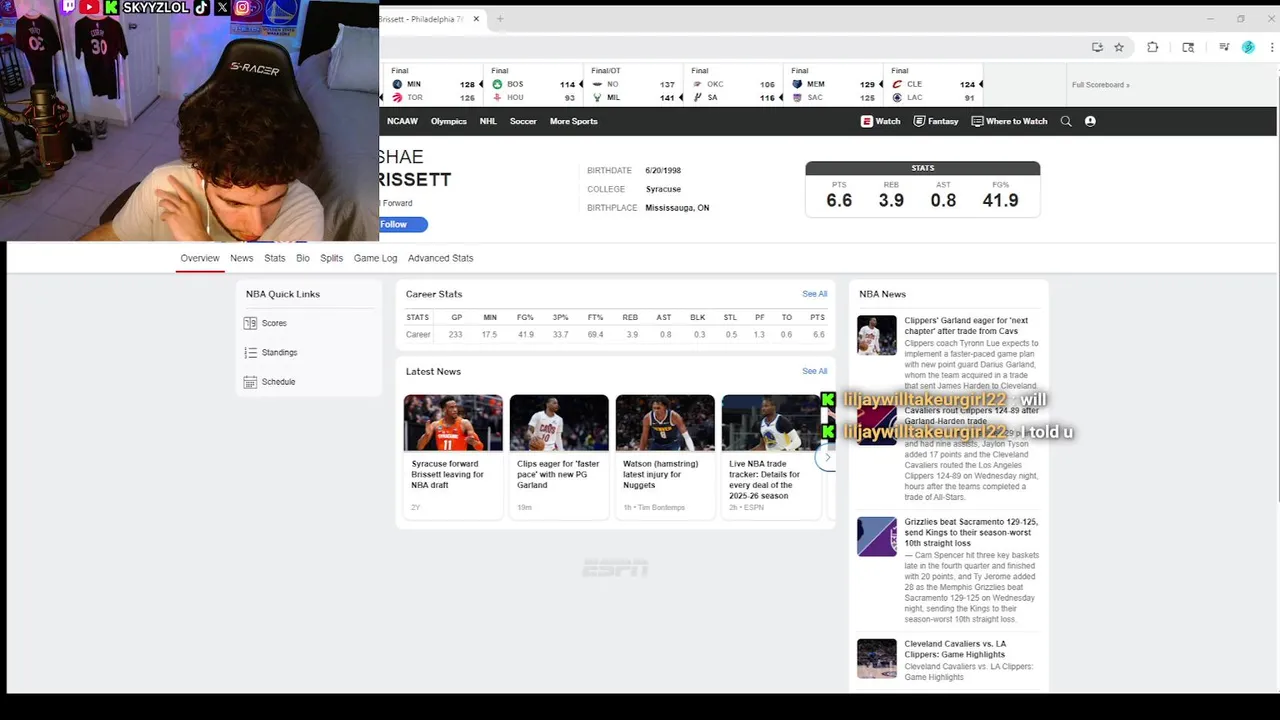The image size is (1280, 720).
Task: Open the Clips faster pace Garland story thumbnail
Action: click(559, 423)
